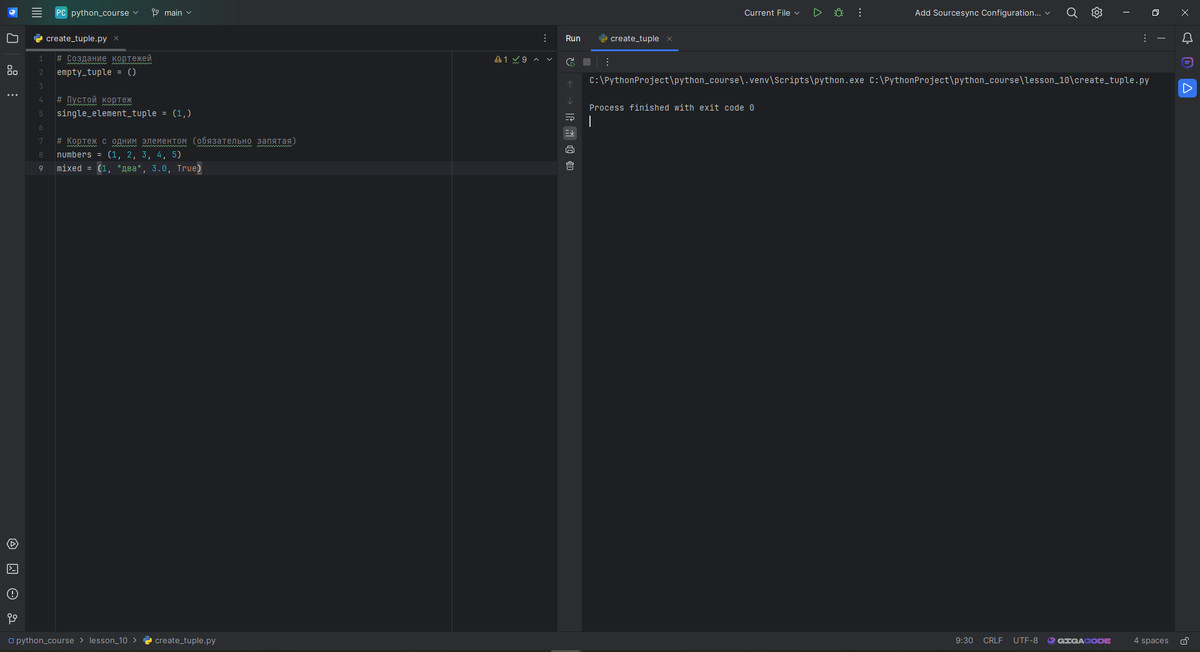Toggle soft-wrap in console
This screenshot has width=1200, height=652.
[x=570, y=117]
